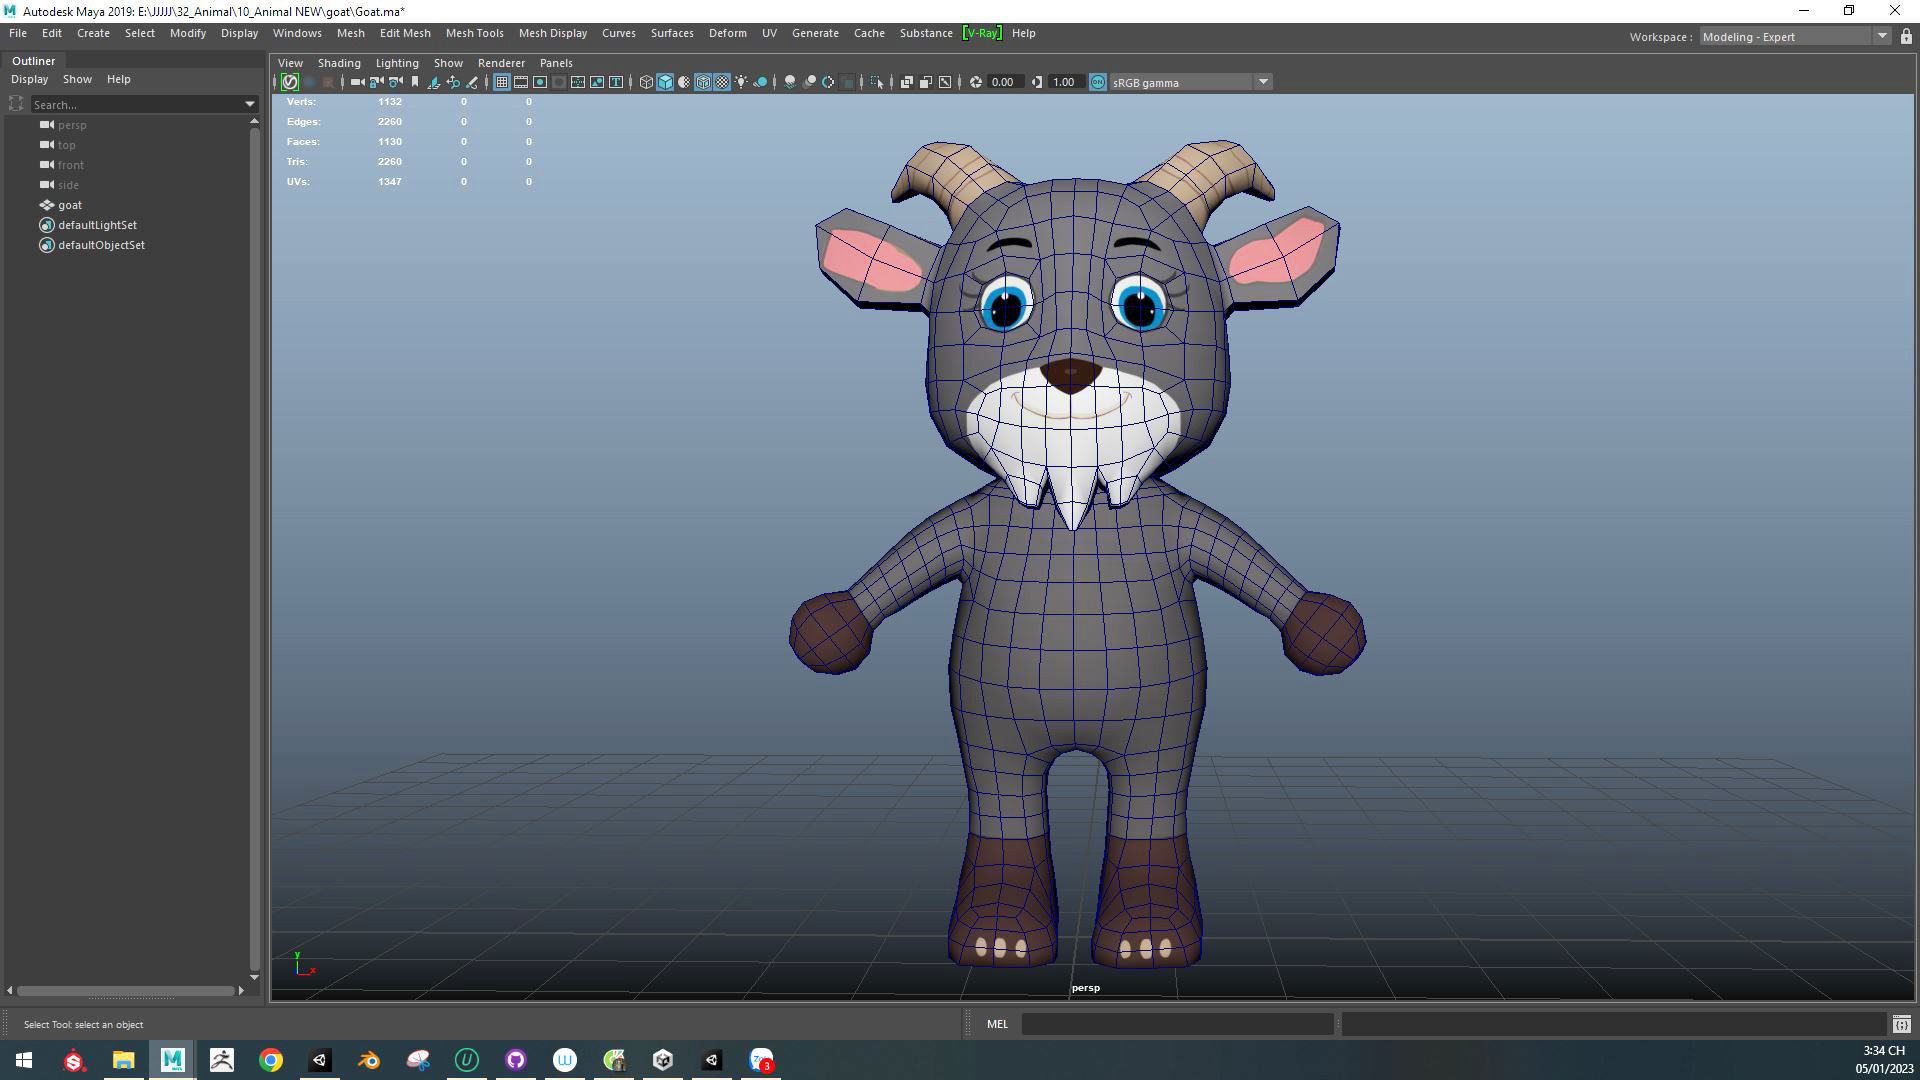
Task: Click the Multisample Anti-aliasing icon
Action: click(828, 82)
